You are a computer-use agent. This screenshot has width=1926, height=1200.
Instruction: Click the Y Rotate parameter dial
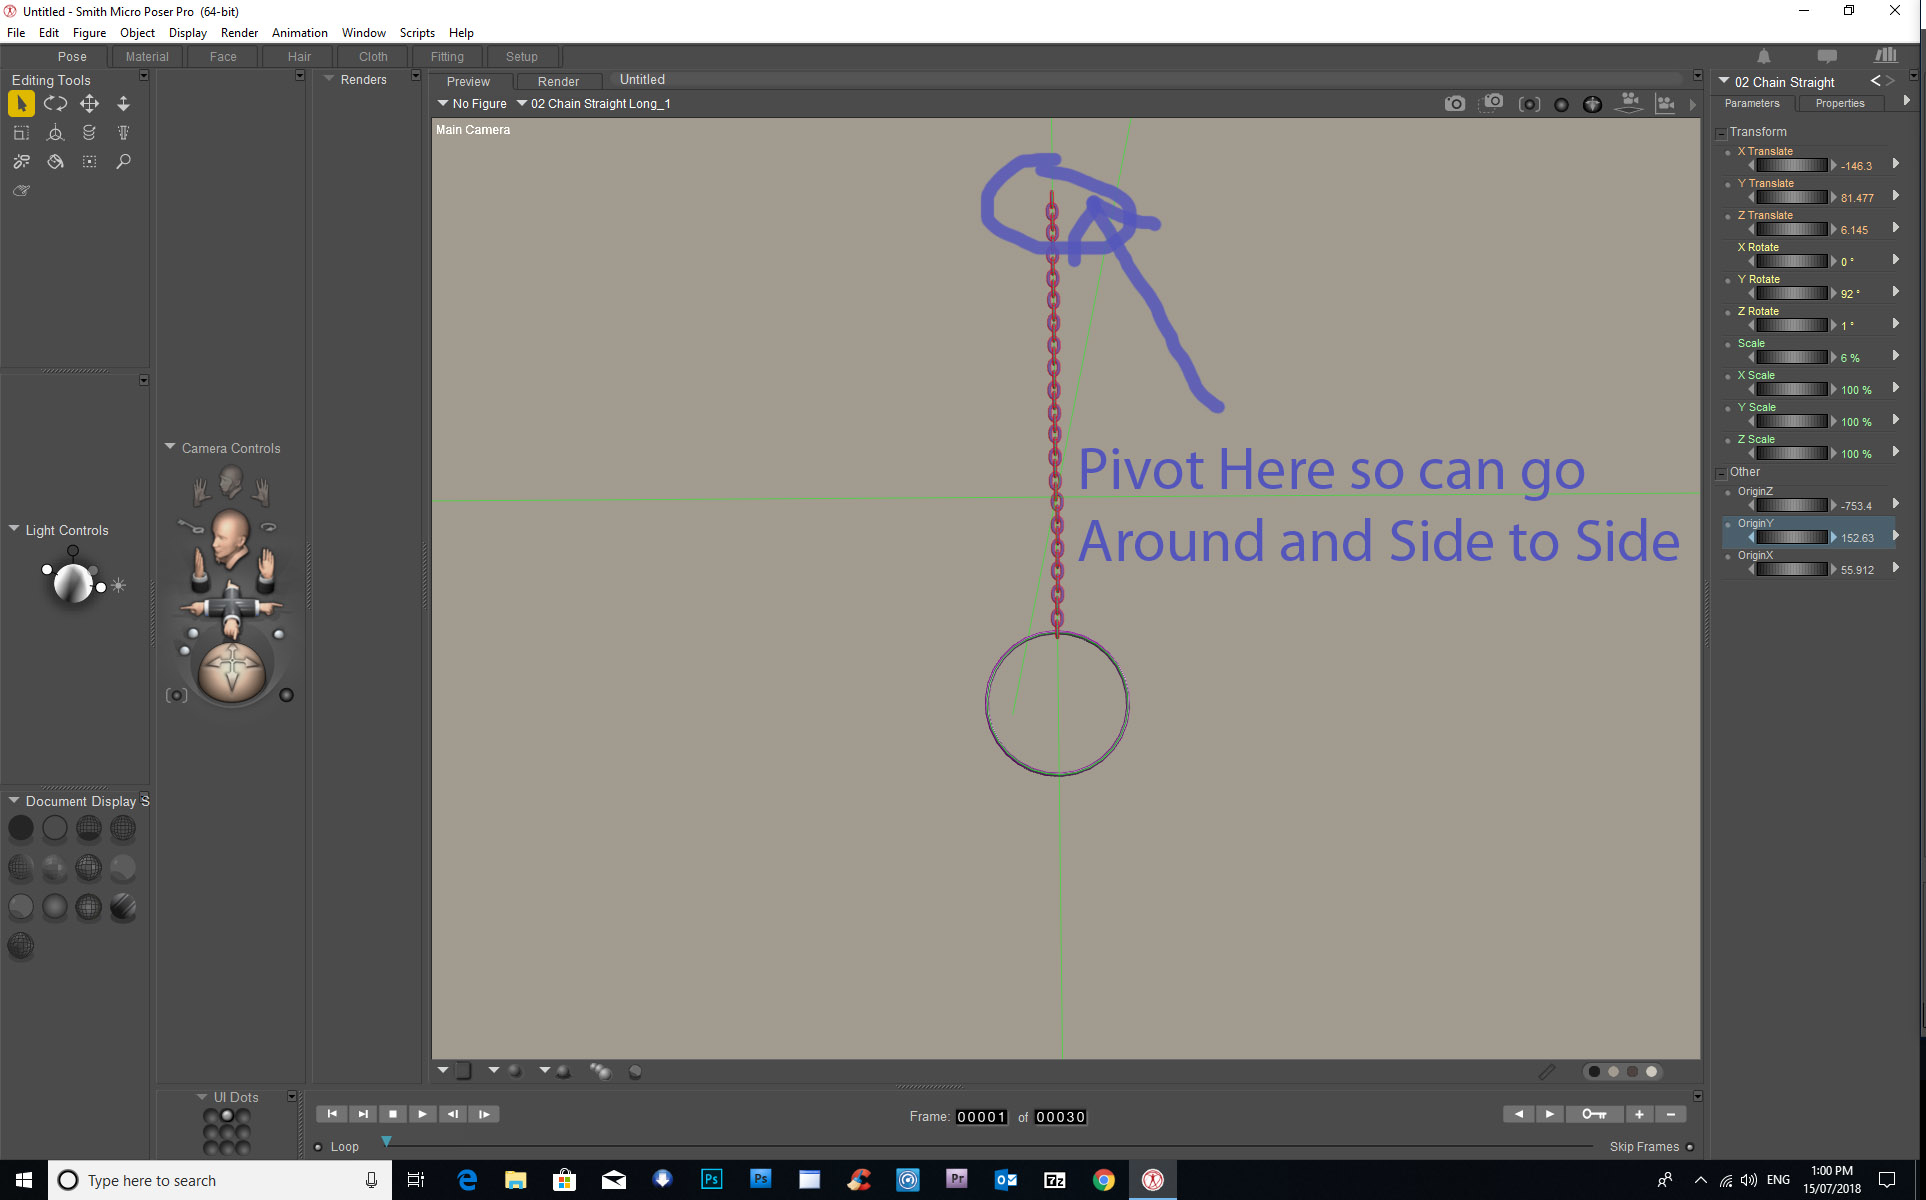[x=1791, y=293]
